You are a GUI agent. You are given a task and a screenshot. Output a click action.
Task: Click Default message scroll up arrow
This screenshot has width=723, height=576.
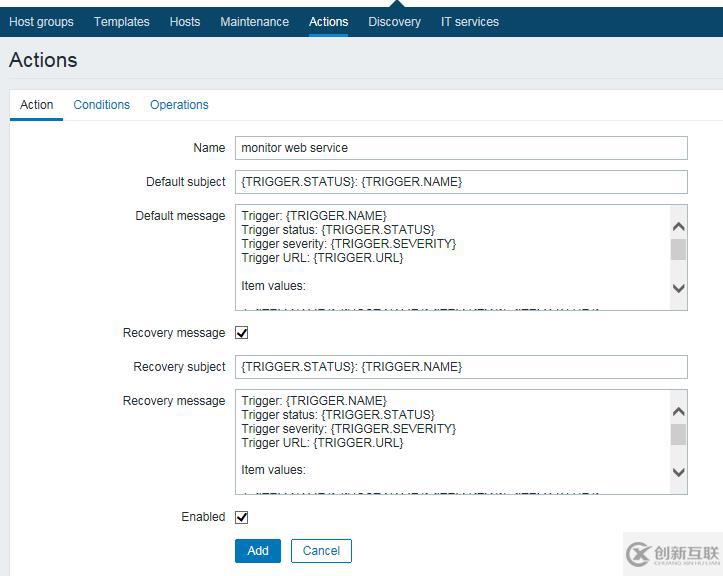[679, 226]
